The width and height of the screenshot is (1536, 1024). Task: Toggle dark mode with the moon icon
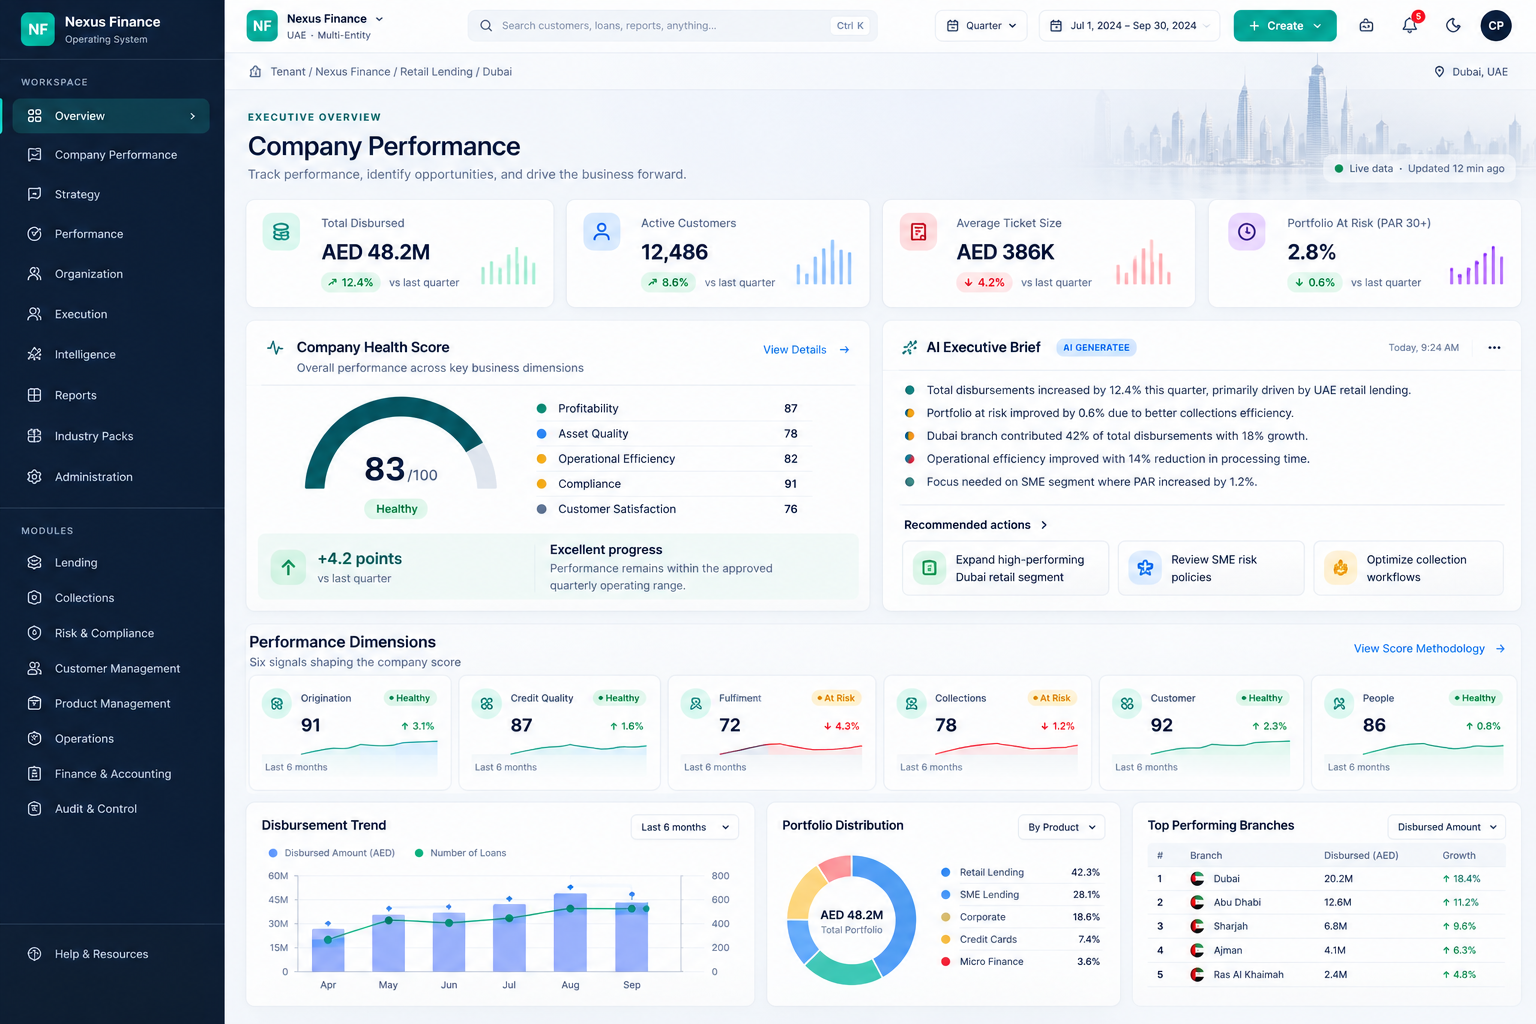tap(1453, 26)
